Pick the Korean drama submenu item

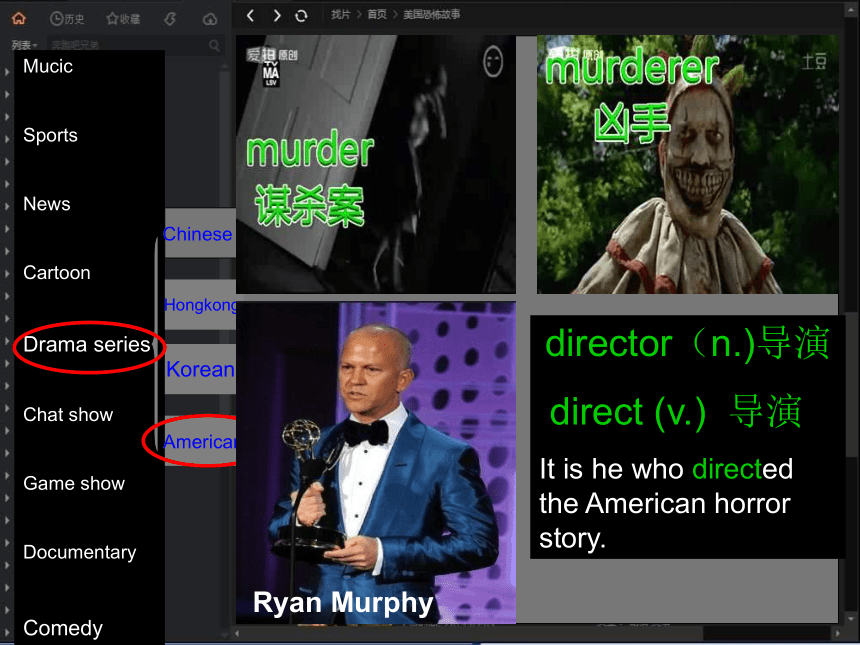(200, 370)
